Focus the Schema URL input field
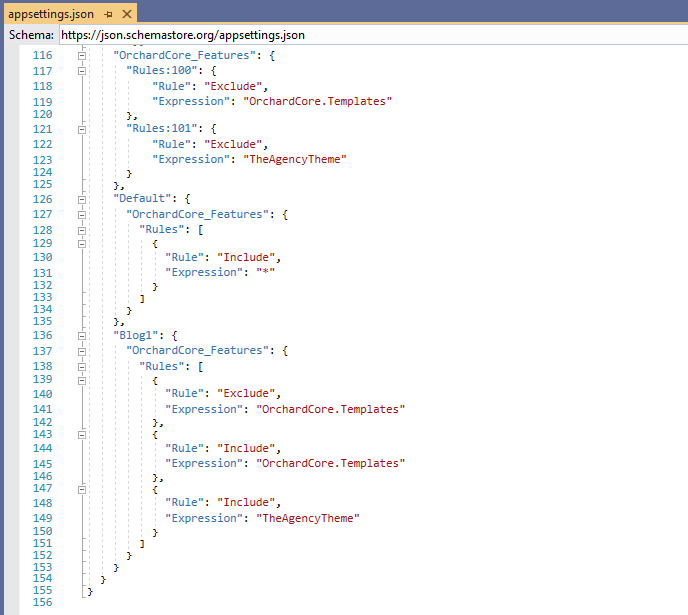Screen dimensions: 688x615 click(373, 35)
